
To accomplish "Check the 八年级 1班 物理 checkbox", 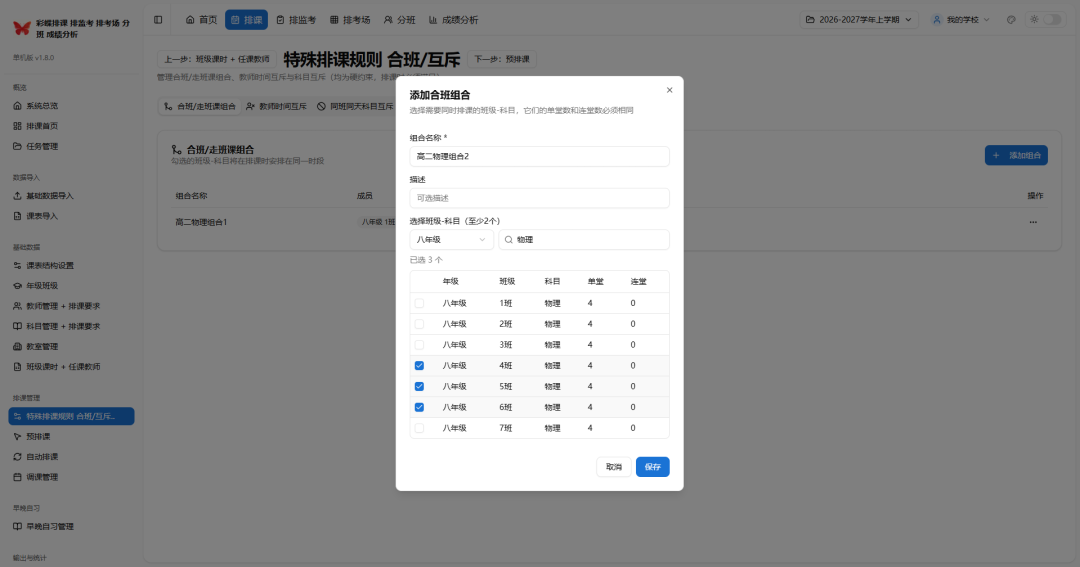I will pyautogui.click(x=419, y=303).
